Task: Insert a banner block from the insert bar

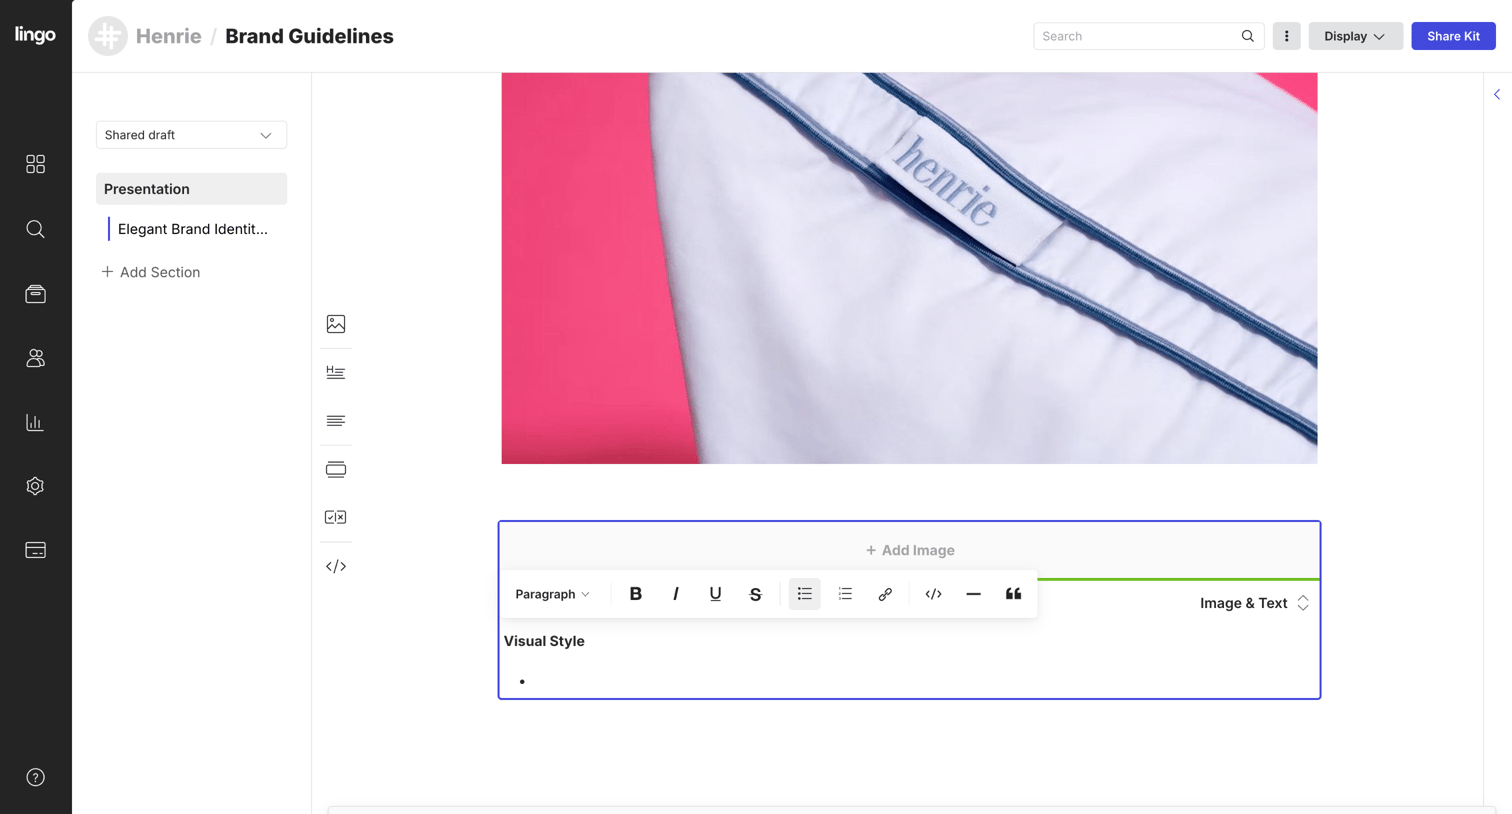Action: click(x=336, y=469)
